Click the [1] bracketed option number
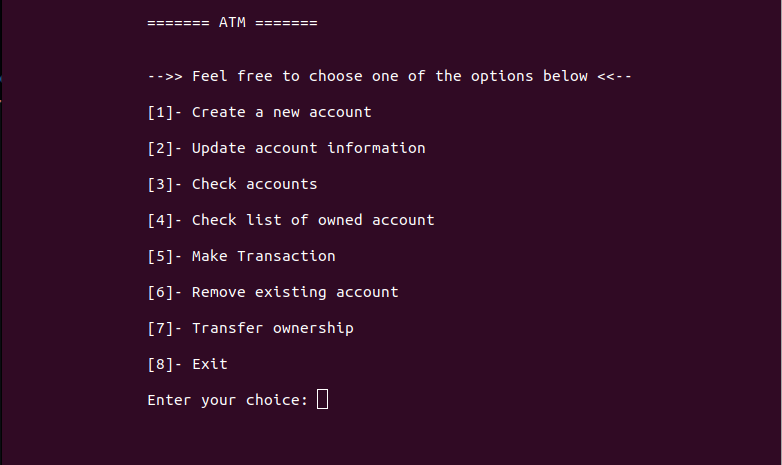 [x=160, y=112]
